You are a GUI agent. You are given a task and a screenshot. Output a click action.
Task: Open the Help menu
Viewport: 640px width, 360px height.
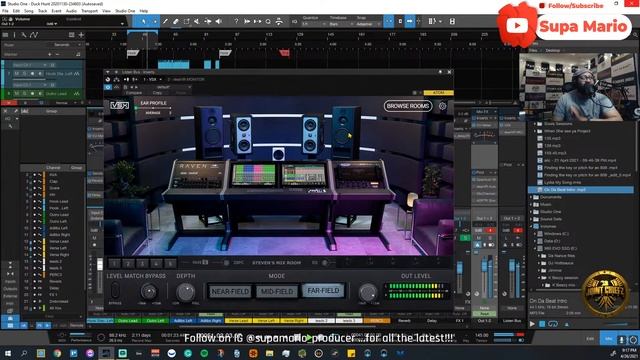pyautogui.click(x=144, y=11)
